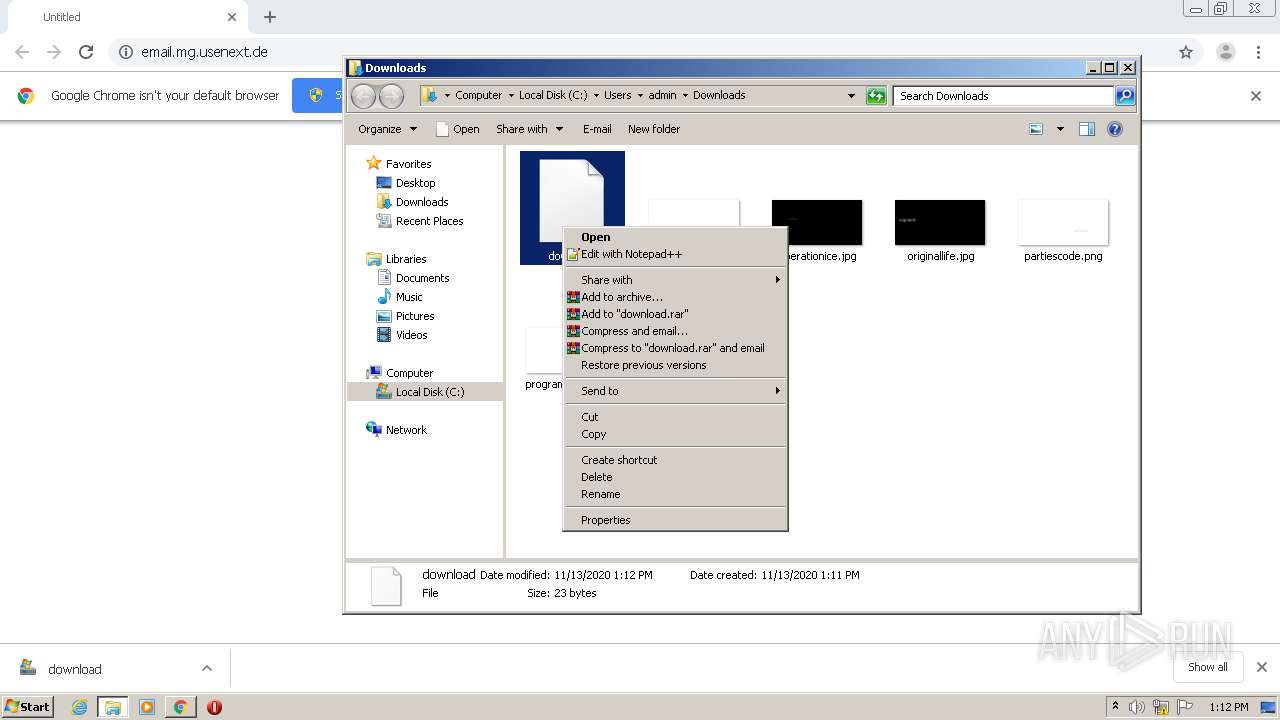Open address bar history dropdown arrow
This screenshot has height=720, width=1280.
(x=851, y=96)
